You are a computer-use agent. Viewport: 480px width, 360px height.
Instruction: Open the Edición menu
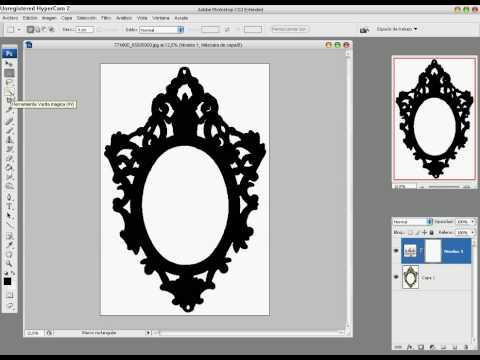coord(30,18)
